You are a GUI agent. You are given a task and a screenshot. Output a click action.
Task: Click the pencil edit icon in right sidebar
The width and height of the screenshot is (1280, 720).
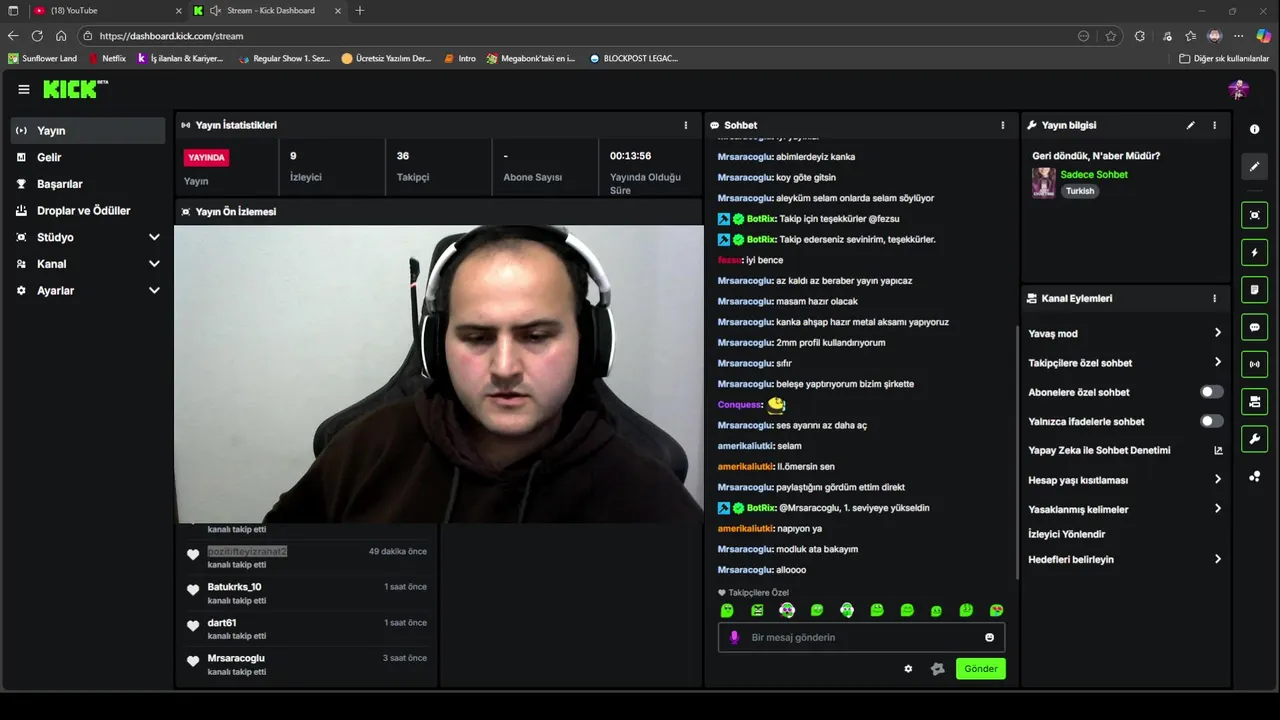tap(1254, 166)
